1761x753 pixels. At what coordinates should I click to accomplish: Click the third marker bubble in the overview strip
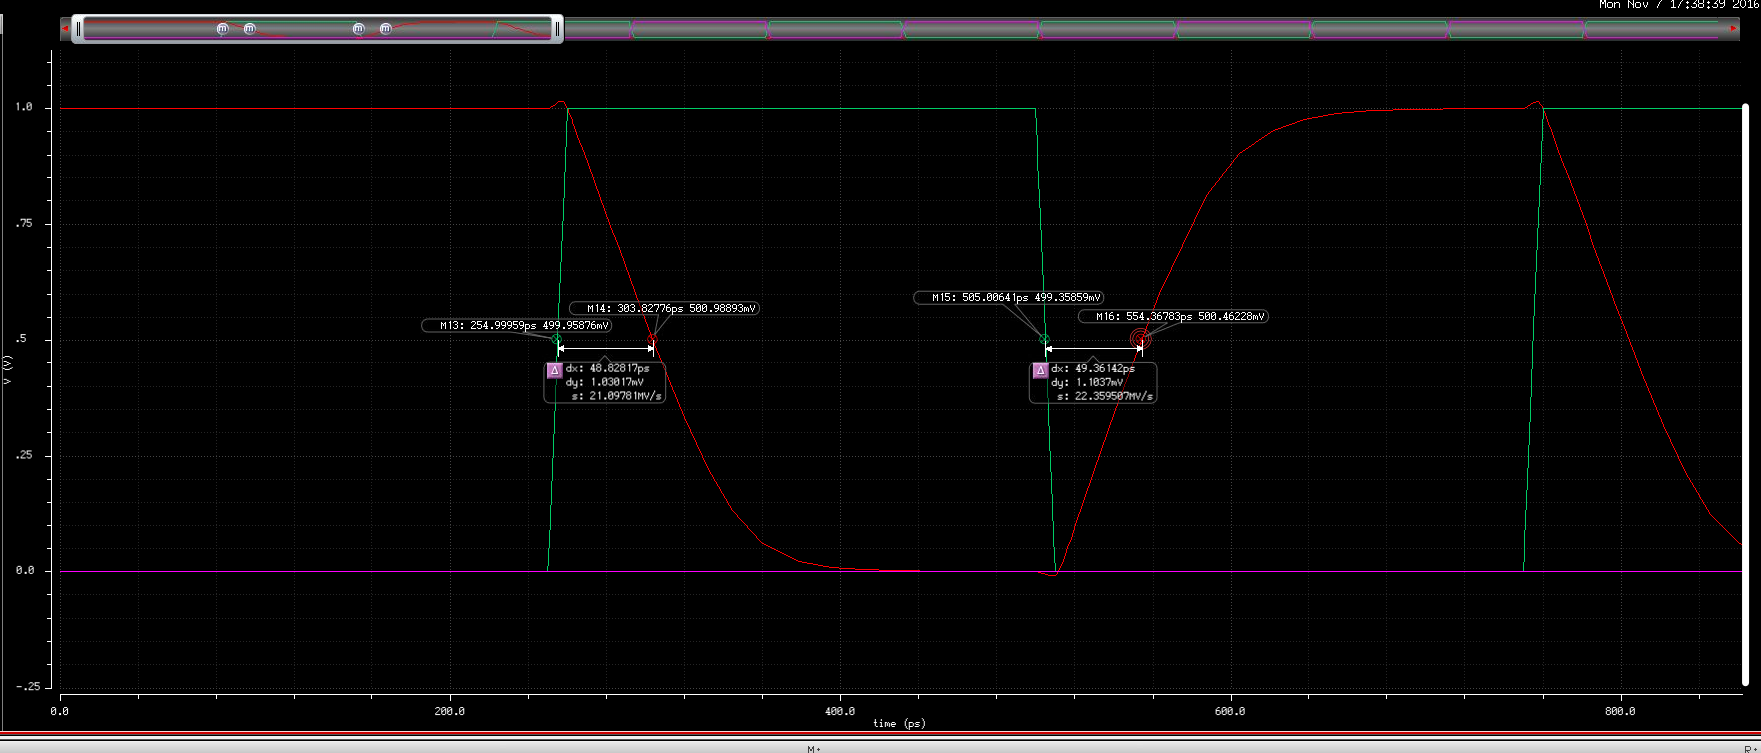[x=359, y=29]
